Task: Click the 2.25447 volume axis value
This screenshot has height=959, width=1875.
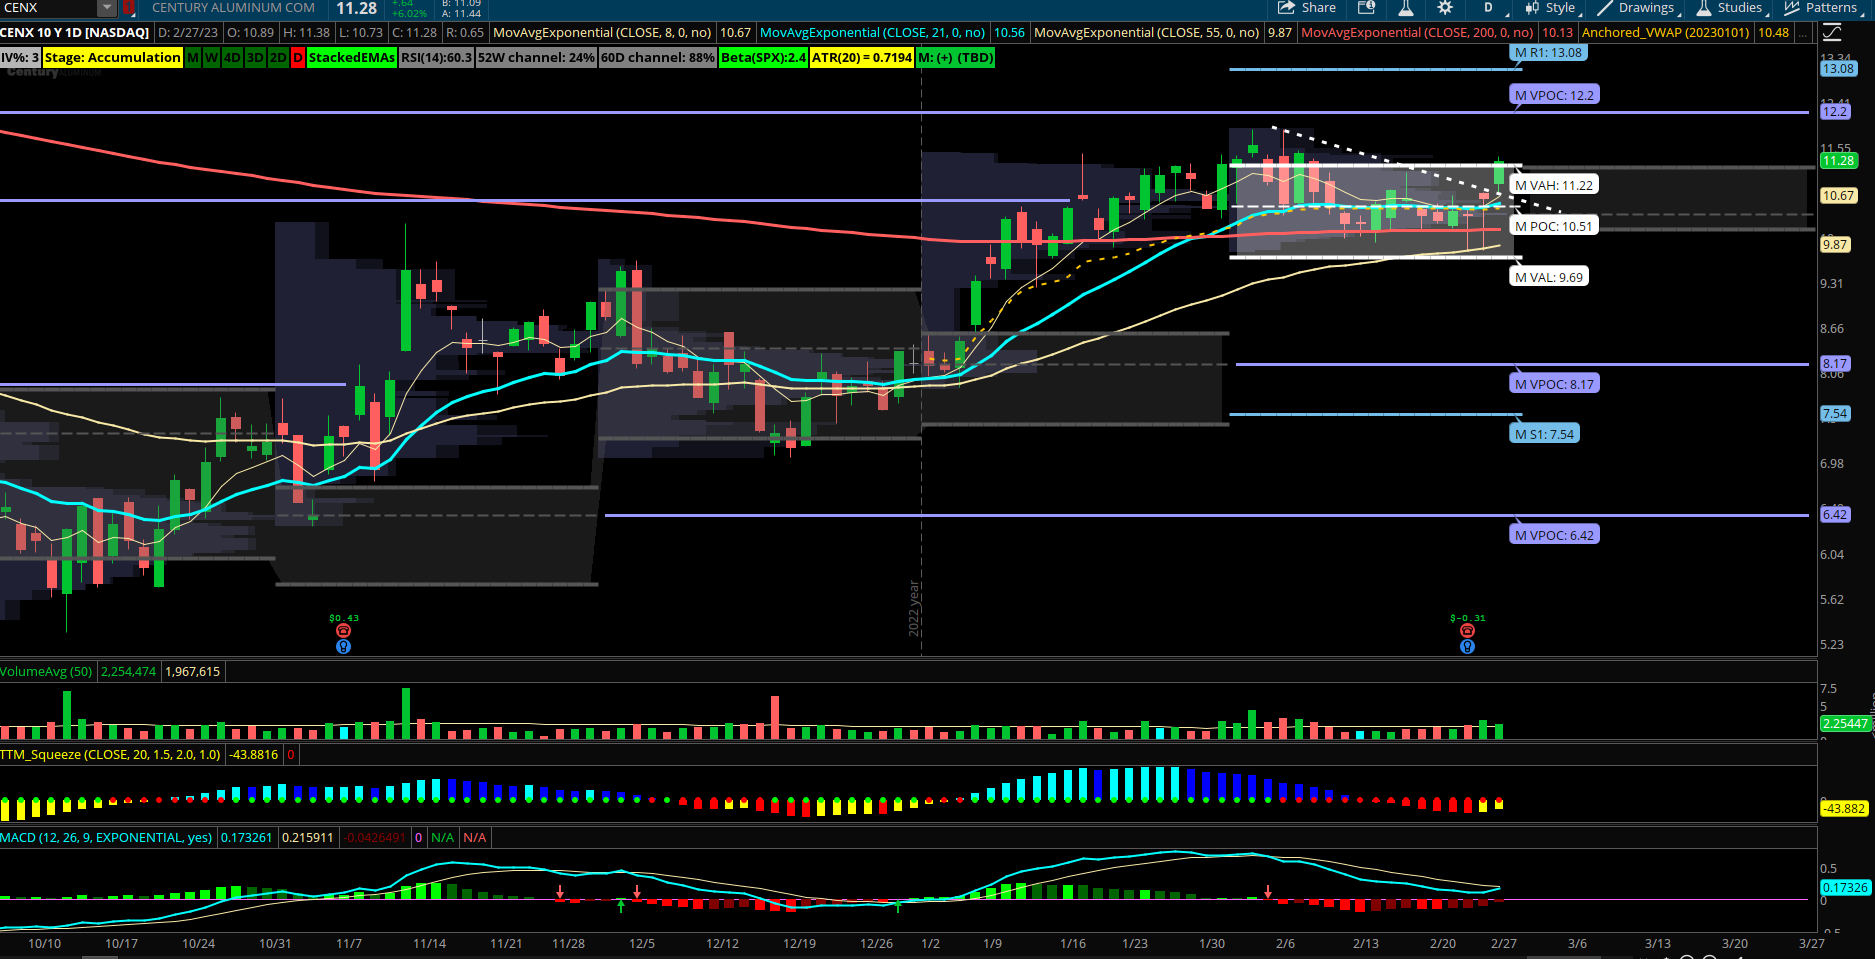Action: coord(1845,724)
